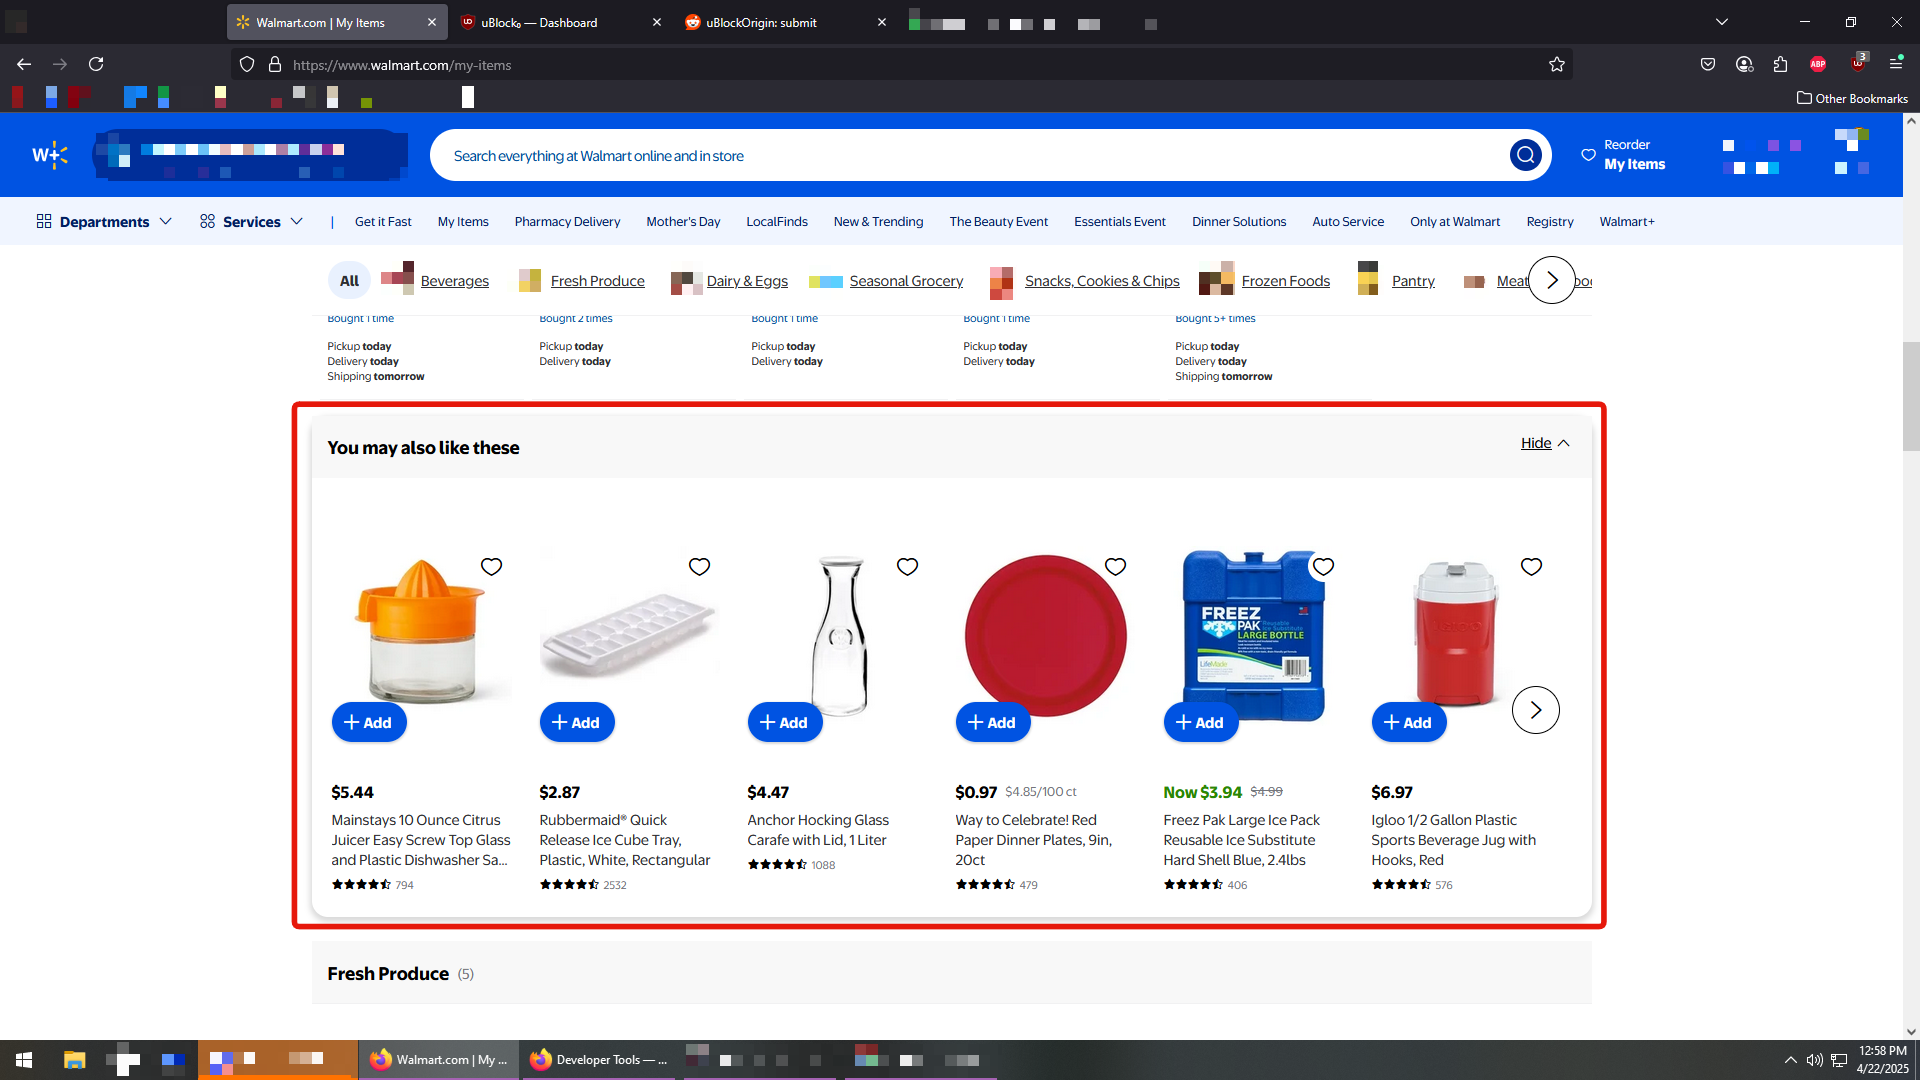Favorite the Rubbermaid Ice Cube Tray heart
Viewport: 1920px width, 1080px height.
[699, 567]
